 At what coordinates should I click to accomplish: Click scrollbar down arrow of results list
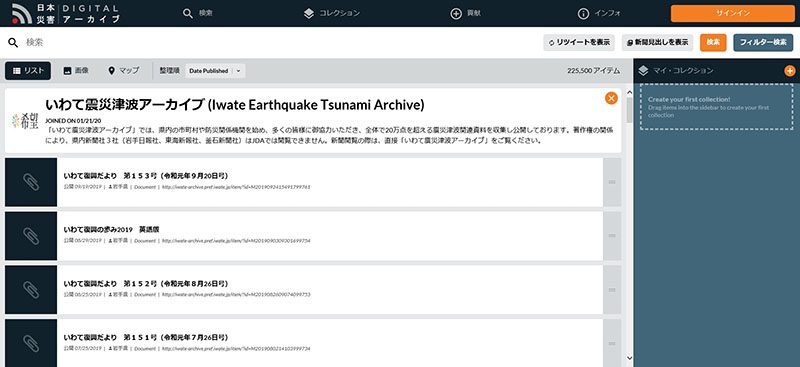(629, 358)
